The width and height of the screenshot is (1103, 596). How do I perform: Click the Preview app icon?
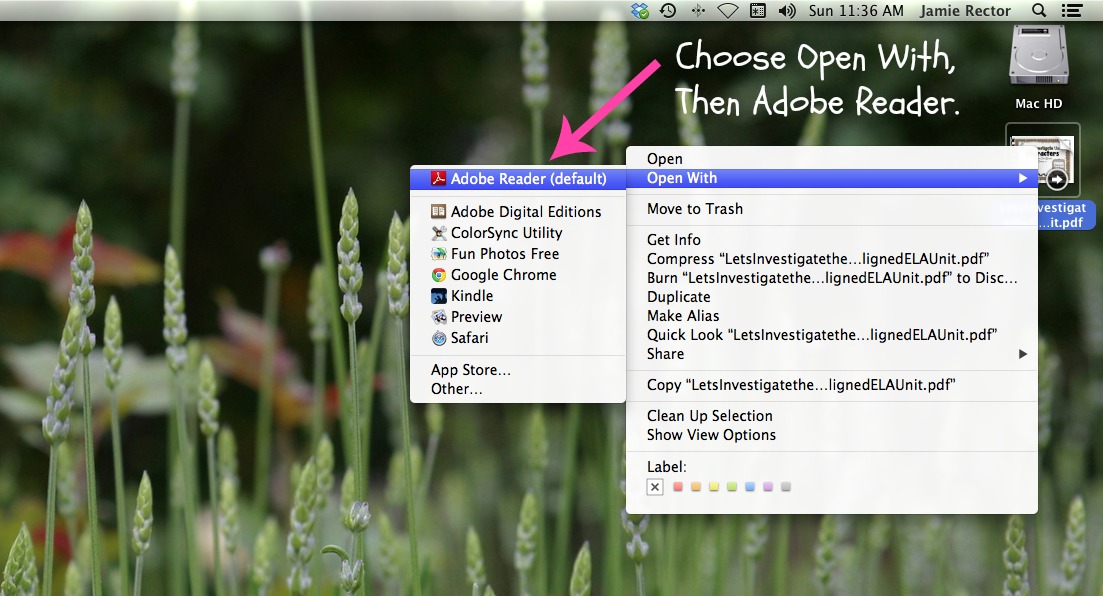pyautogui.click(x=439, y=317)
